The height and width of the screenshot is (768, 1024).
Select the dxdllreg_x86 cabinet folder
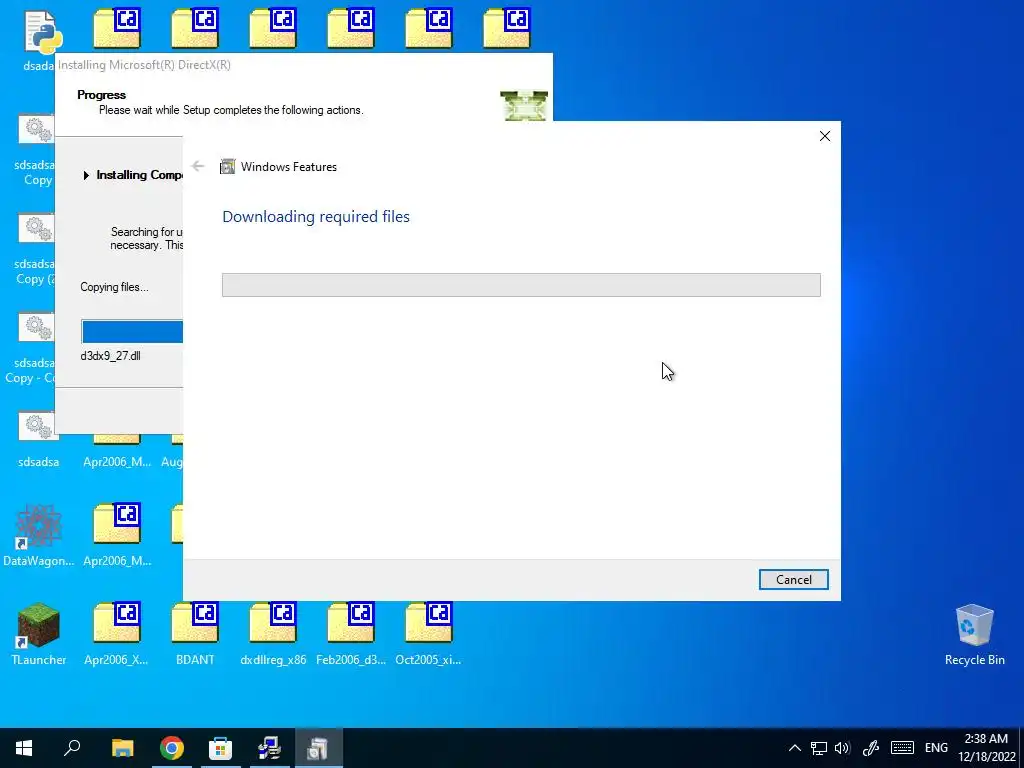pyautogui.click(x=273, y=633)
